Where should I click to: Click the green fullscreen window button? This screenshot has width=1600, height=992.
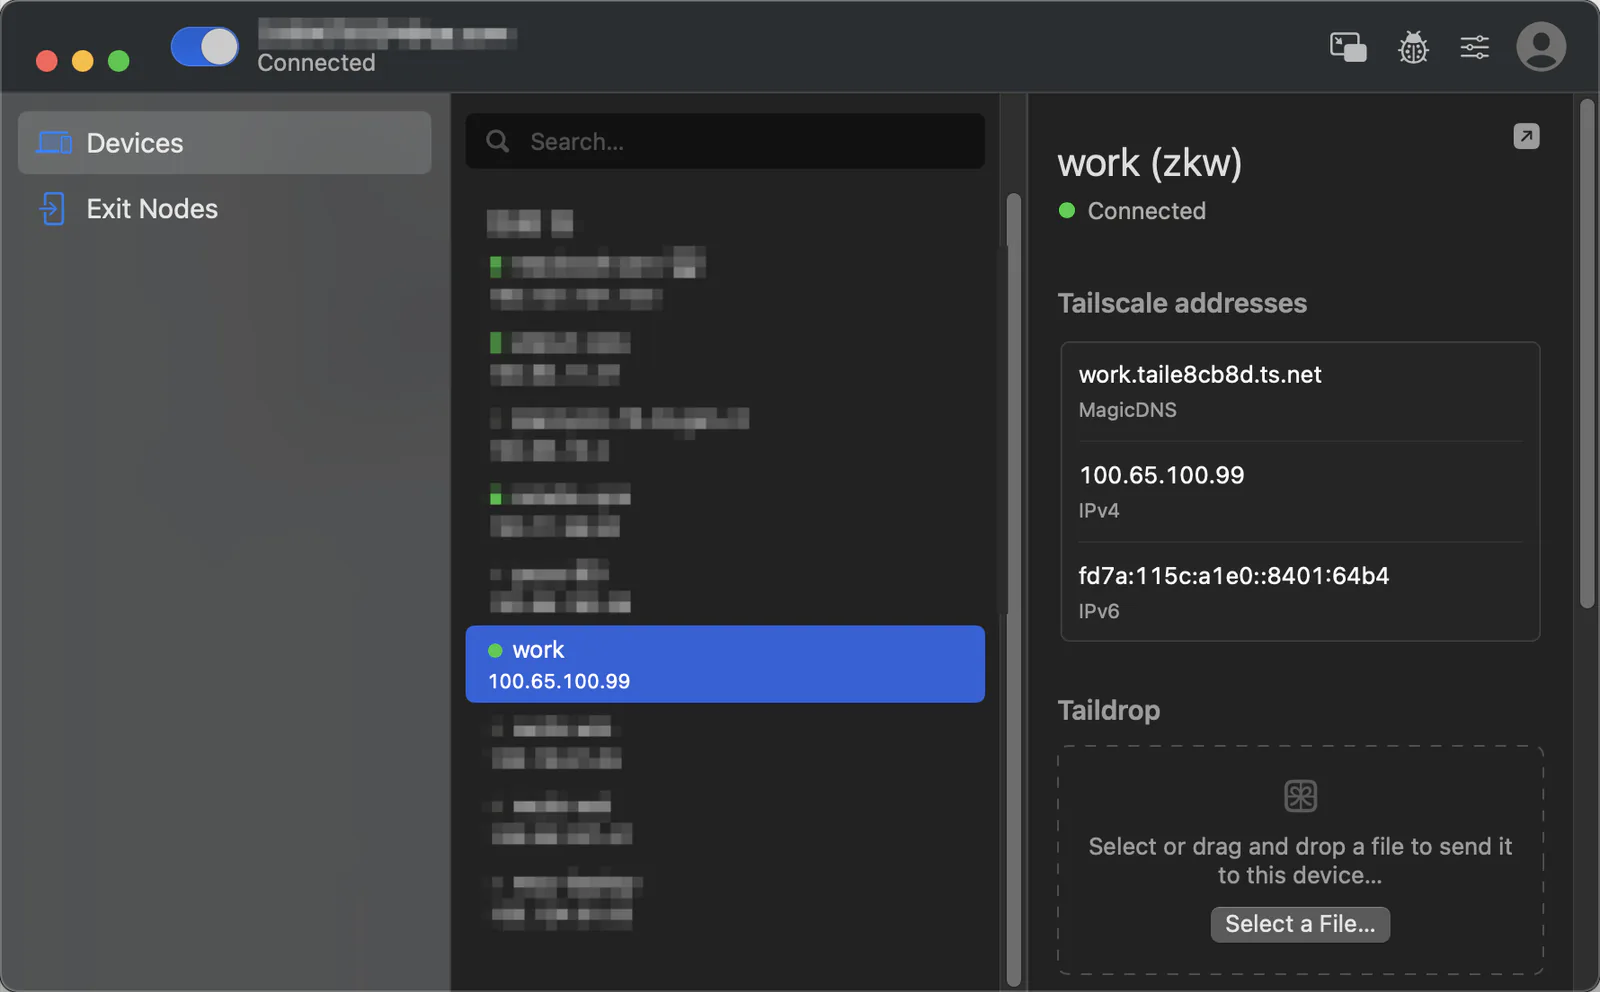pyautogui.click(x=118, y=61)
